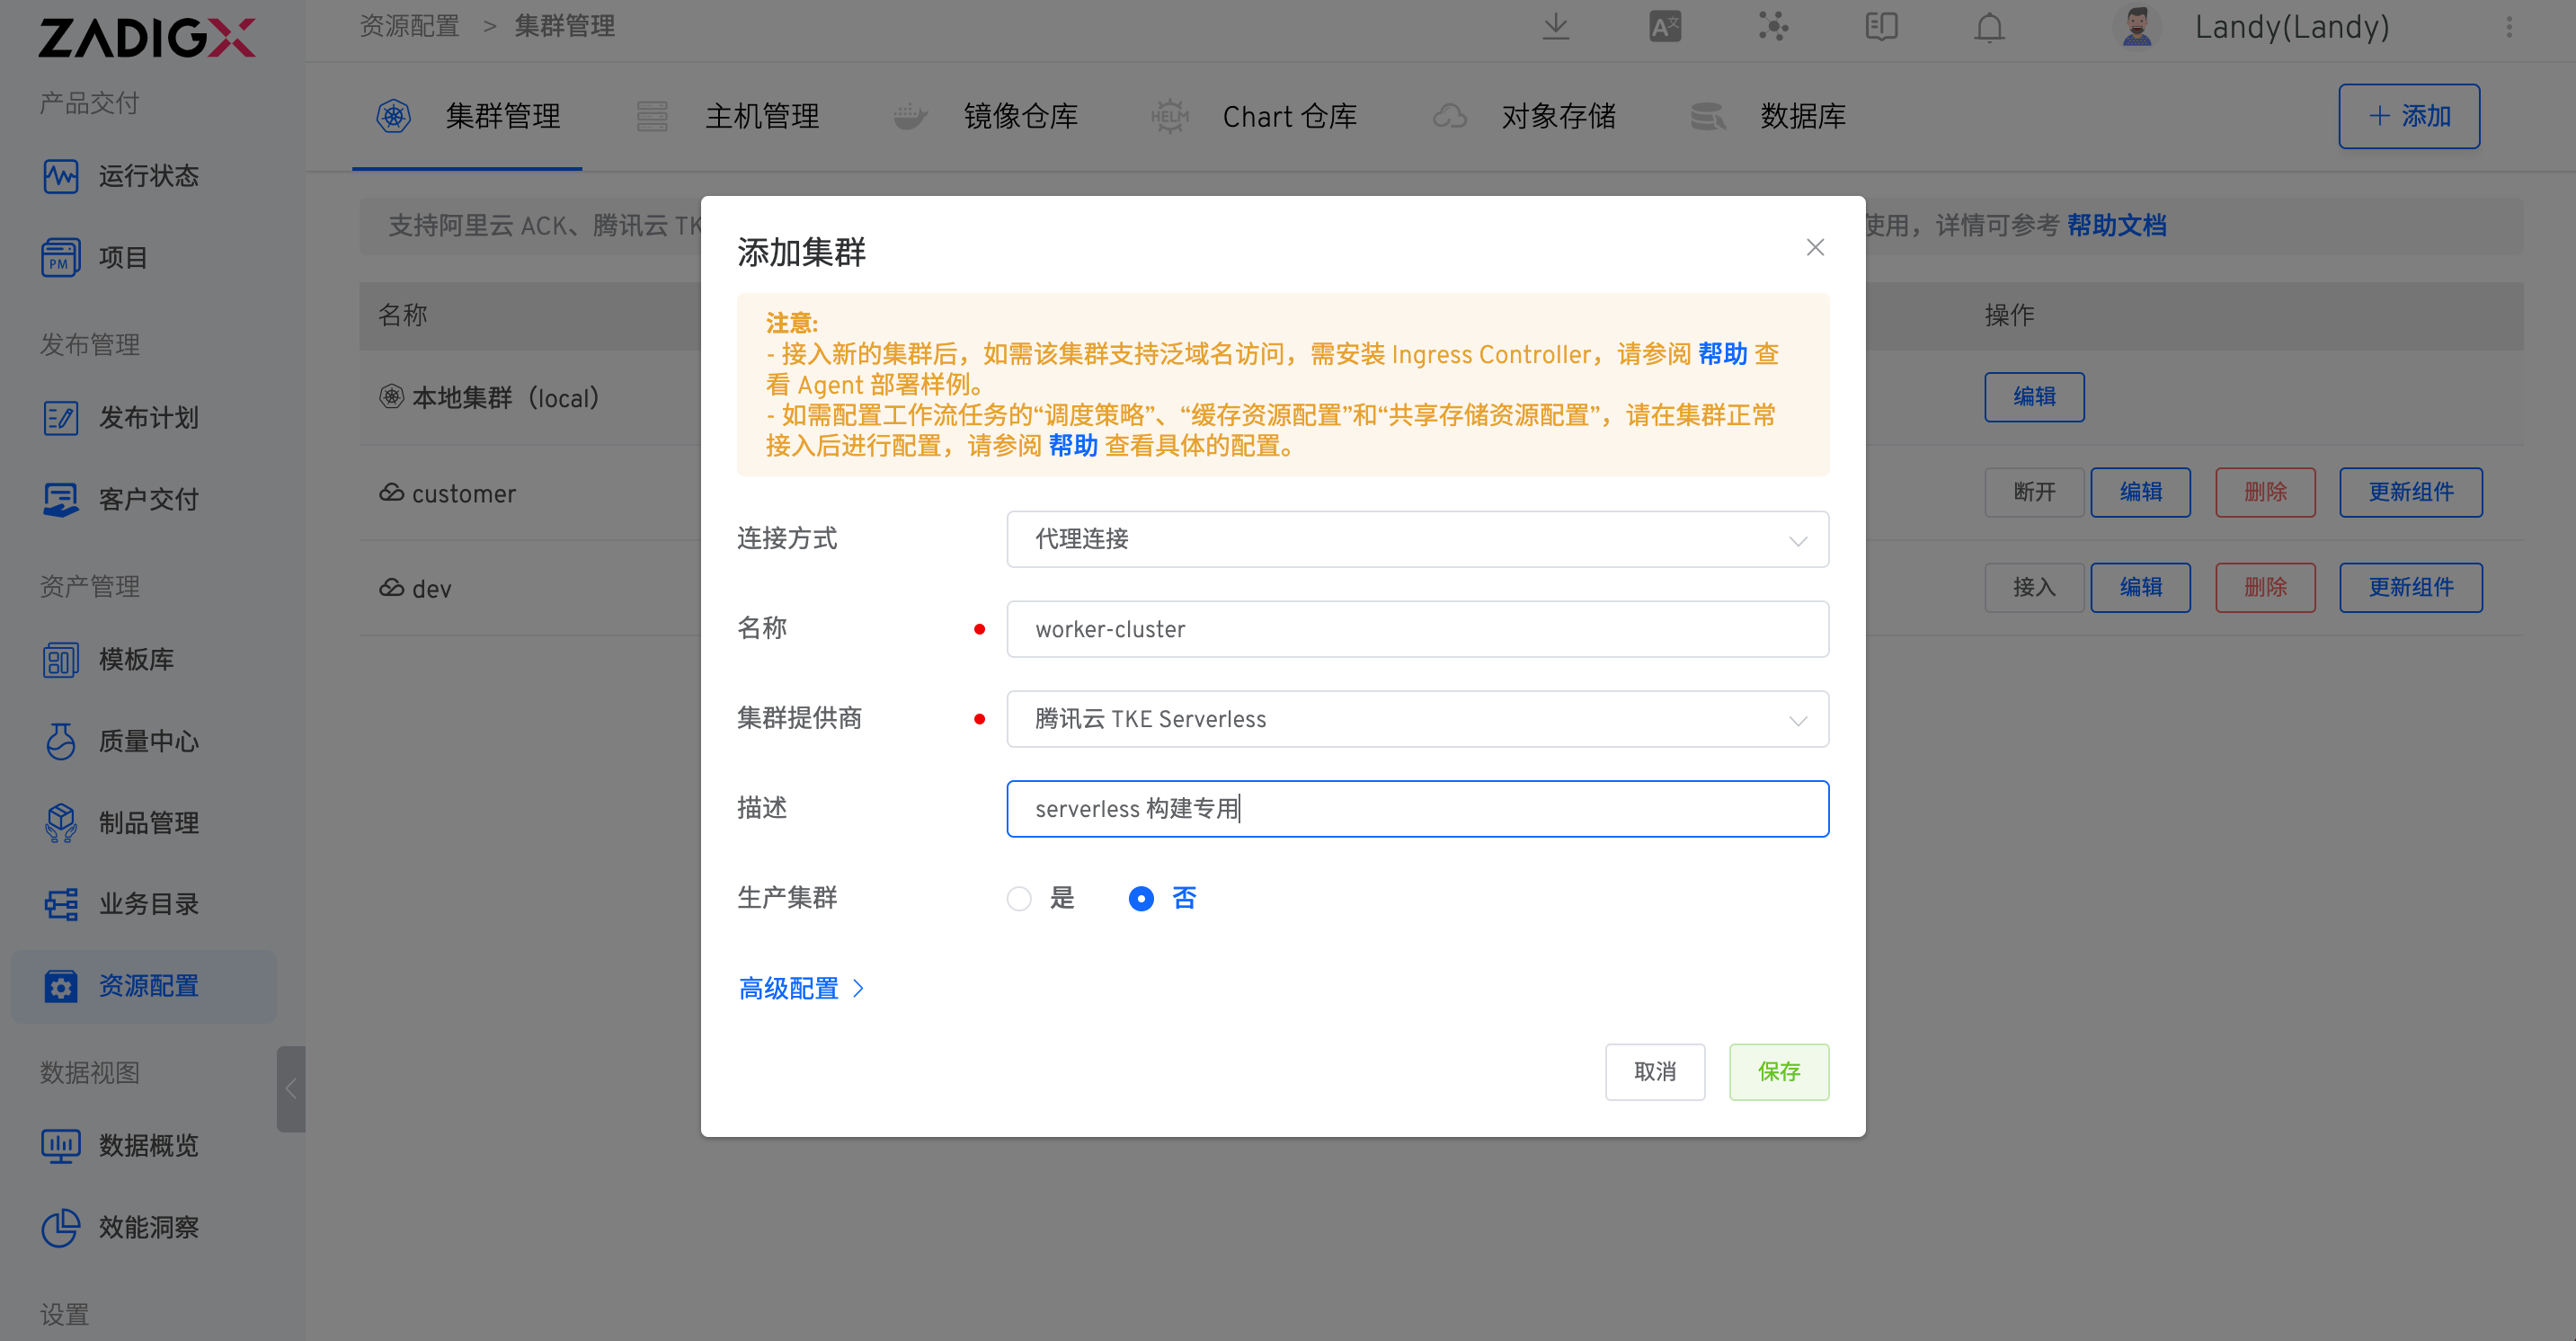Expand 高级配置 section
The image size is (2576, 1341).
coord(801,989)
